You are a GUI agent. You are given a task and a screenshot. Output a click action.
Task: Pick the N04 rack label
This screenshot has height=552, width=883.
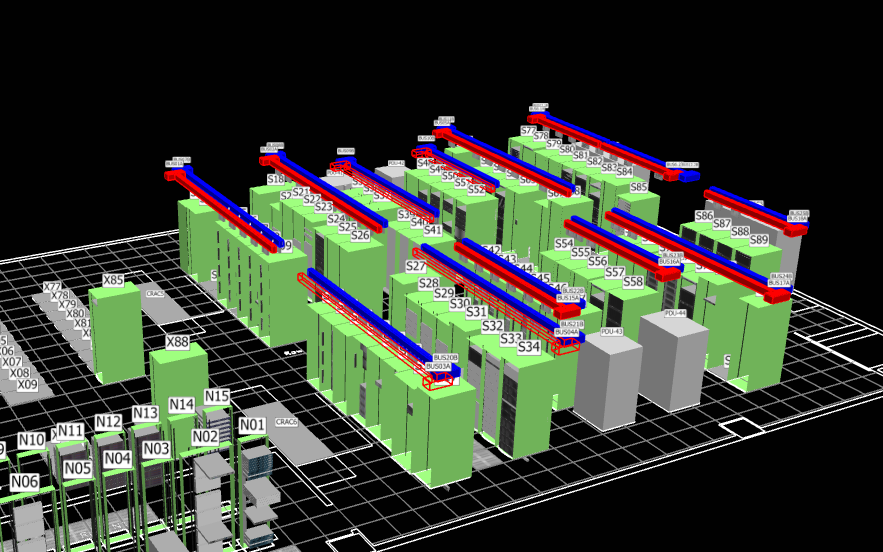(x=118, y=459)
